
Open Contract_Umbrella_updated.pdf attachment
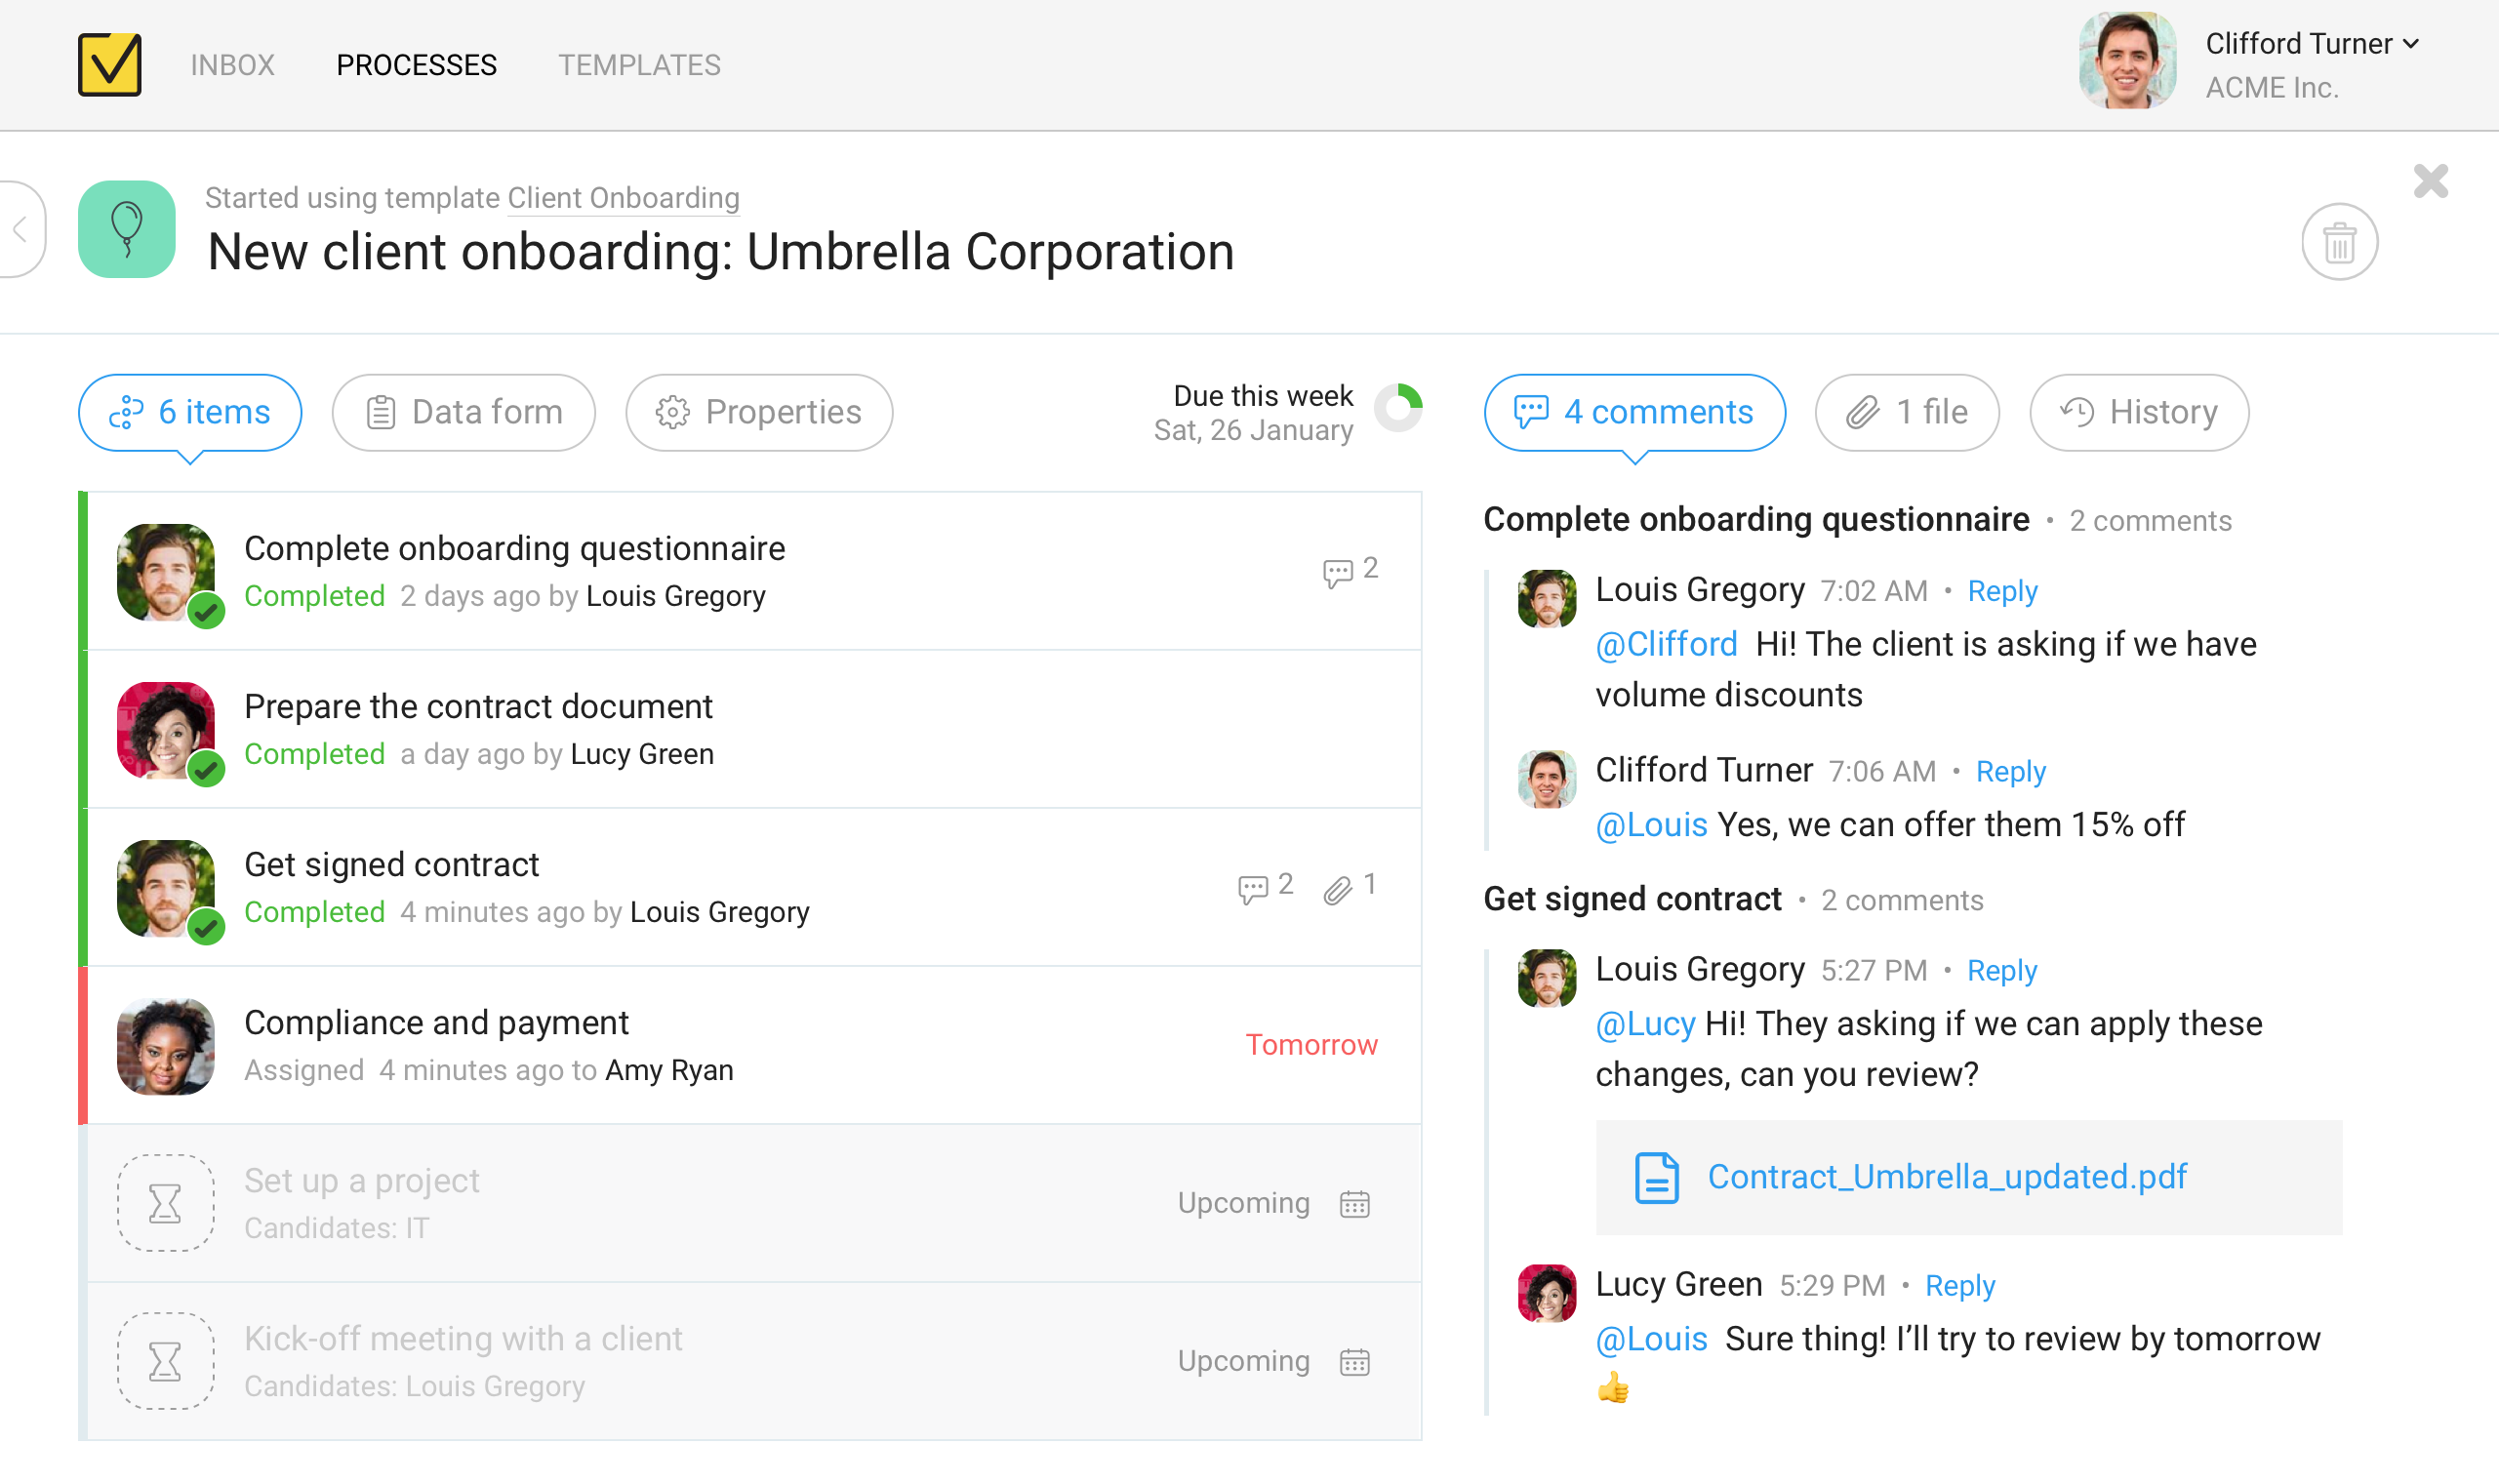point(1947,1177)
